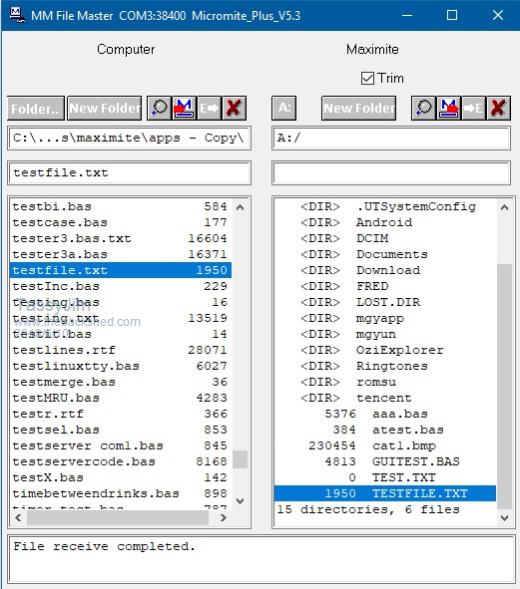Select testInc.bas in computer list
Screen dimensions: 520x589
coord(120,286)
